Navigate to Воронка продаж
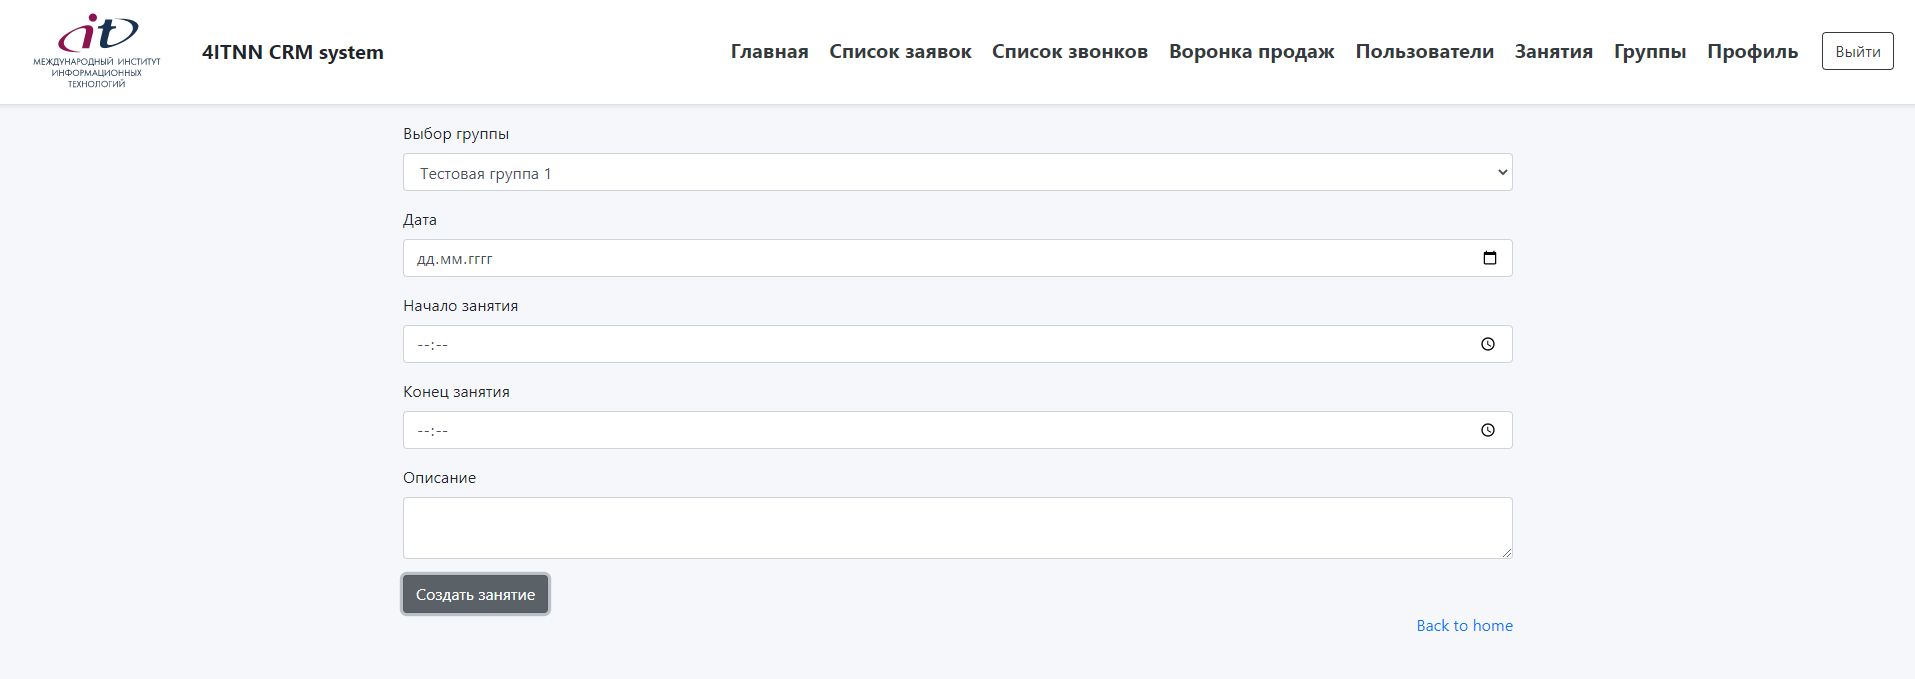This screenshot has width=1915, height=679. click(1250, 51)
